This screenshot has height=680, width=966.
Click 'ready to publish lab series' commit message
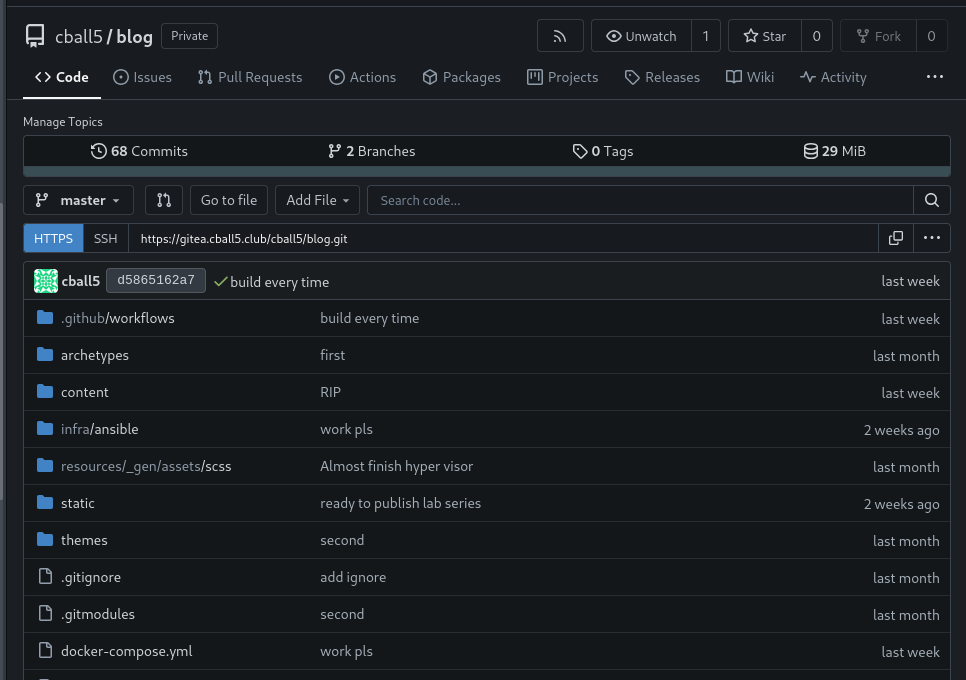point(400,503)
